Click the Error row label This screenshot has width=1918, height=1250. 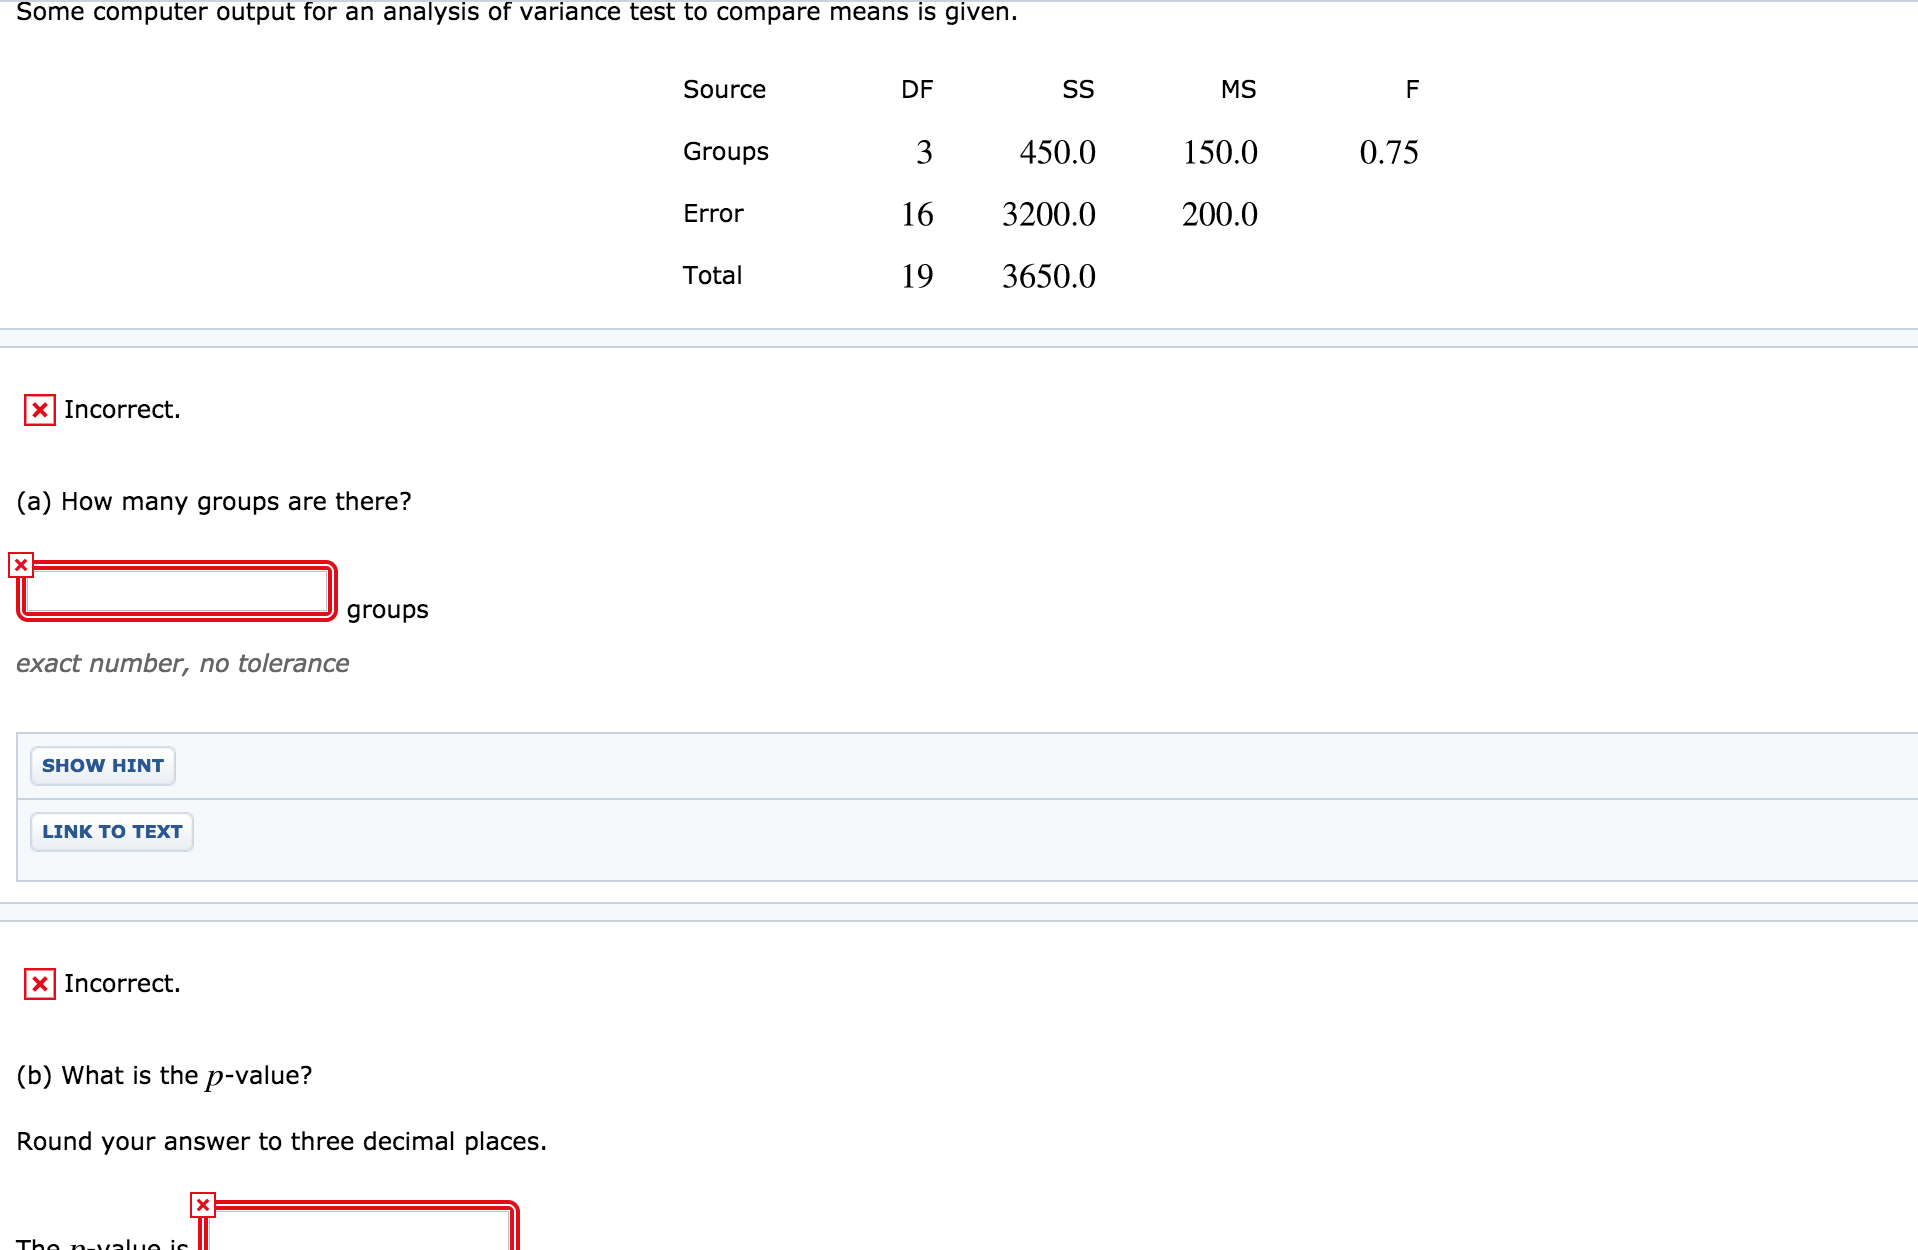tap(713, 214)
